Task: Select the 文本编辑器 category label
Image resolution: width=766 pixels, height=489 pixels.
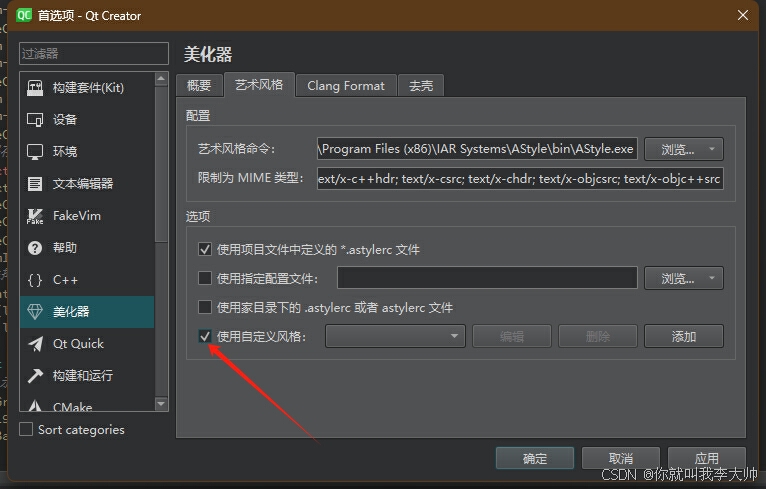Action: [x=83, y=184]
